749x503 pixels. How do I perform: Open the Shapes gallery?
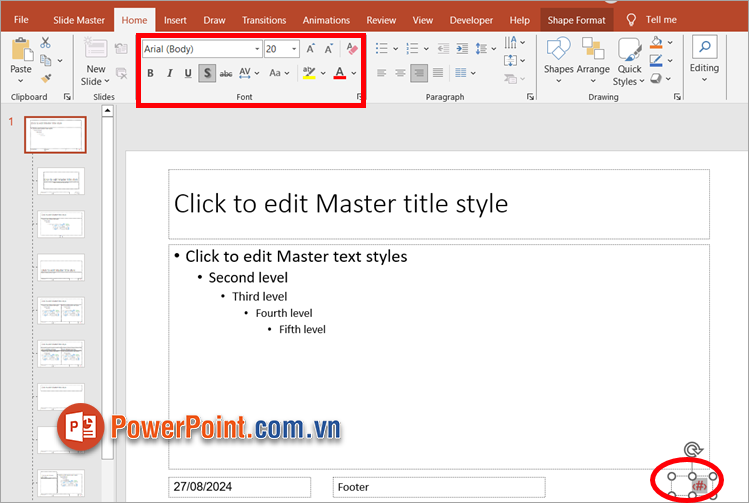[x=558, y=58]
